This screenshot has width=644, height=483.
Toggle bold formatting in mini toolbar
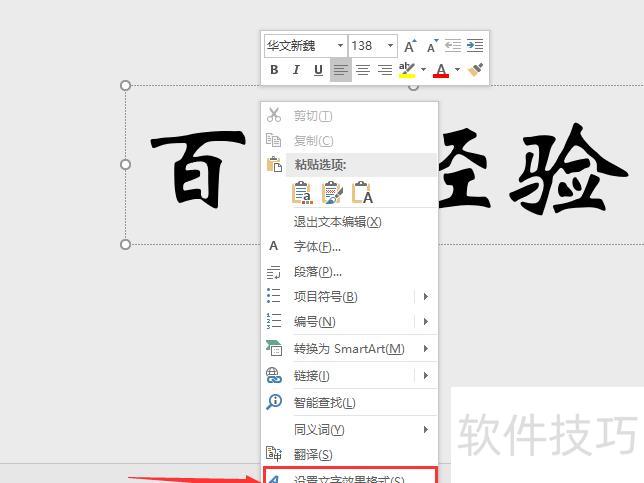click(x=274, y=70)
